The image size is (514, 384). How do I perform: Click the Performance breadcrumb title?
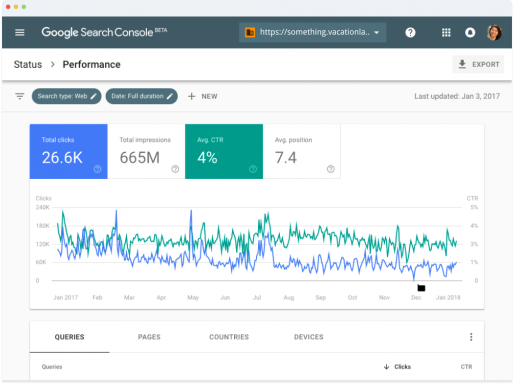coord(92,64)
